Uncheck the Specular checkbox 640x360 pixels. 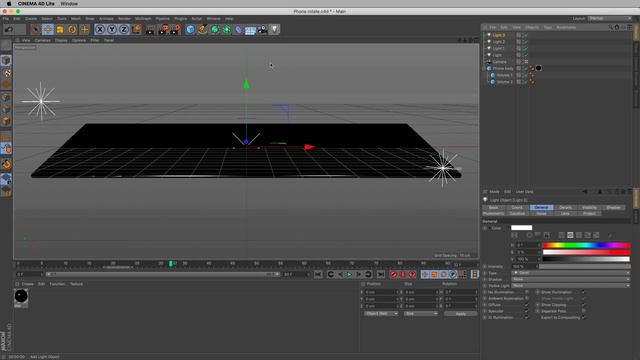coord(527,311)
